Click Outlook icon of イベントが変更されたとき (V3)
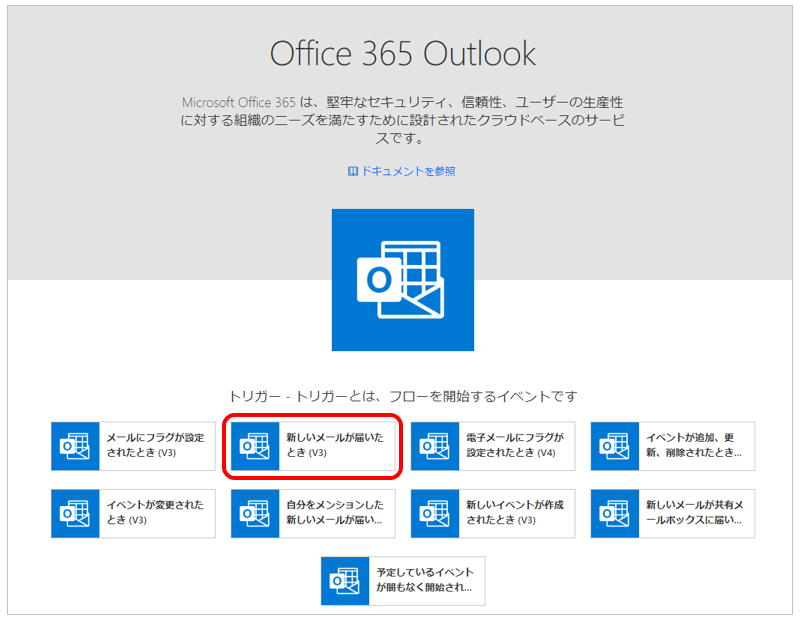The image size is (801, 623). click(x=75, y=513)
